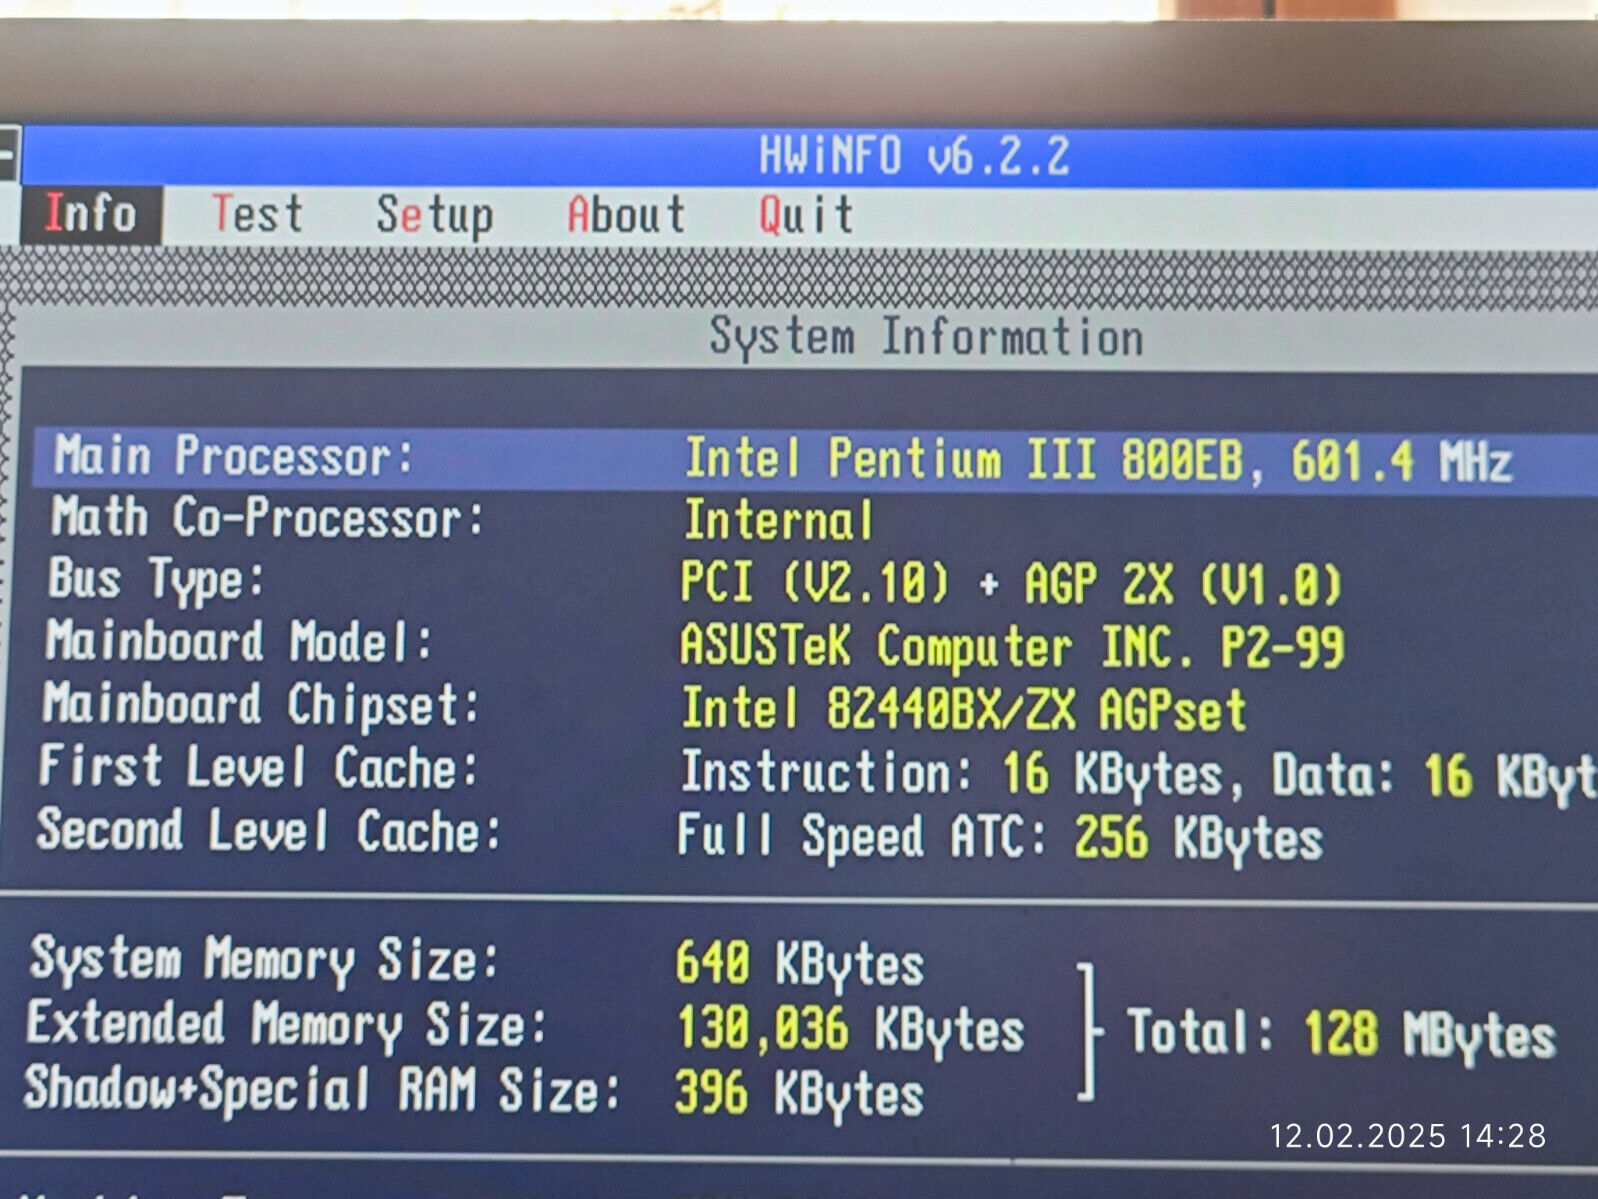Click the Shadow+Special RAM Size label

[x=321, y=1089]
